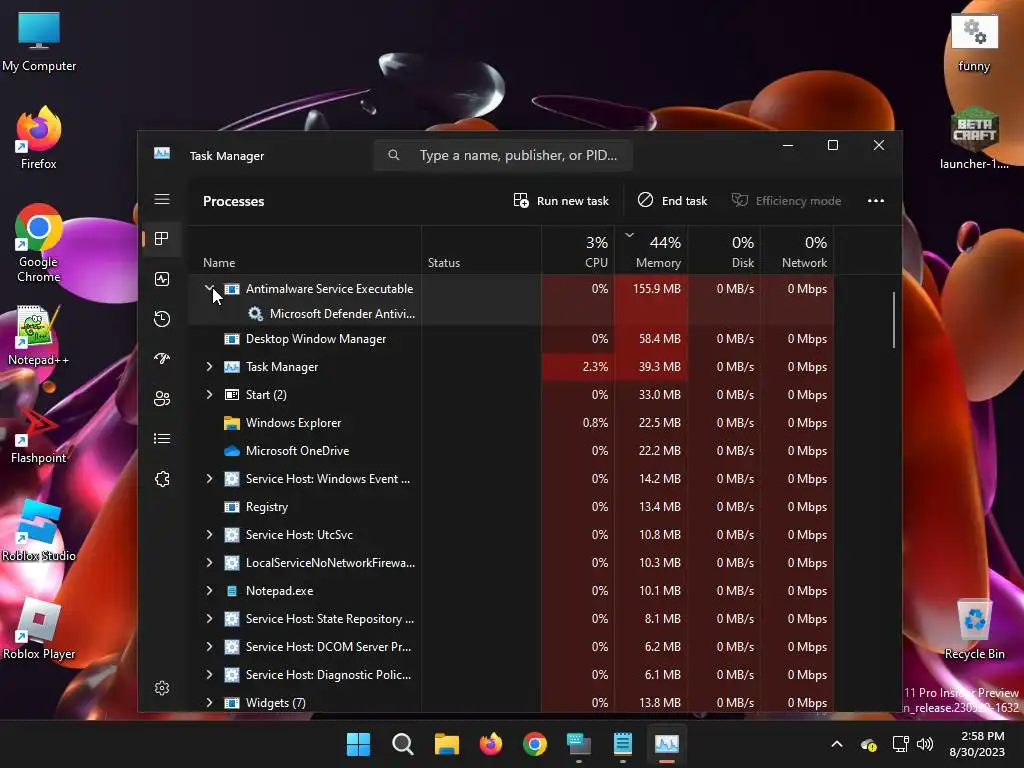The width and height of the screenshot is (1024, 768).
Task: Select the Windows Explorer process row
Action: (x=511, y=423)
